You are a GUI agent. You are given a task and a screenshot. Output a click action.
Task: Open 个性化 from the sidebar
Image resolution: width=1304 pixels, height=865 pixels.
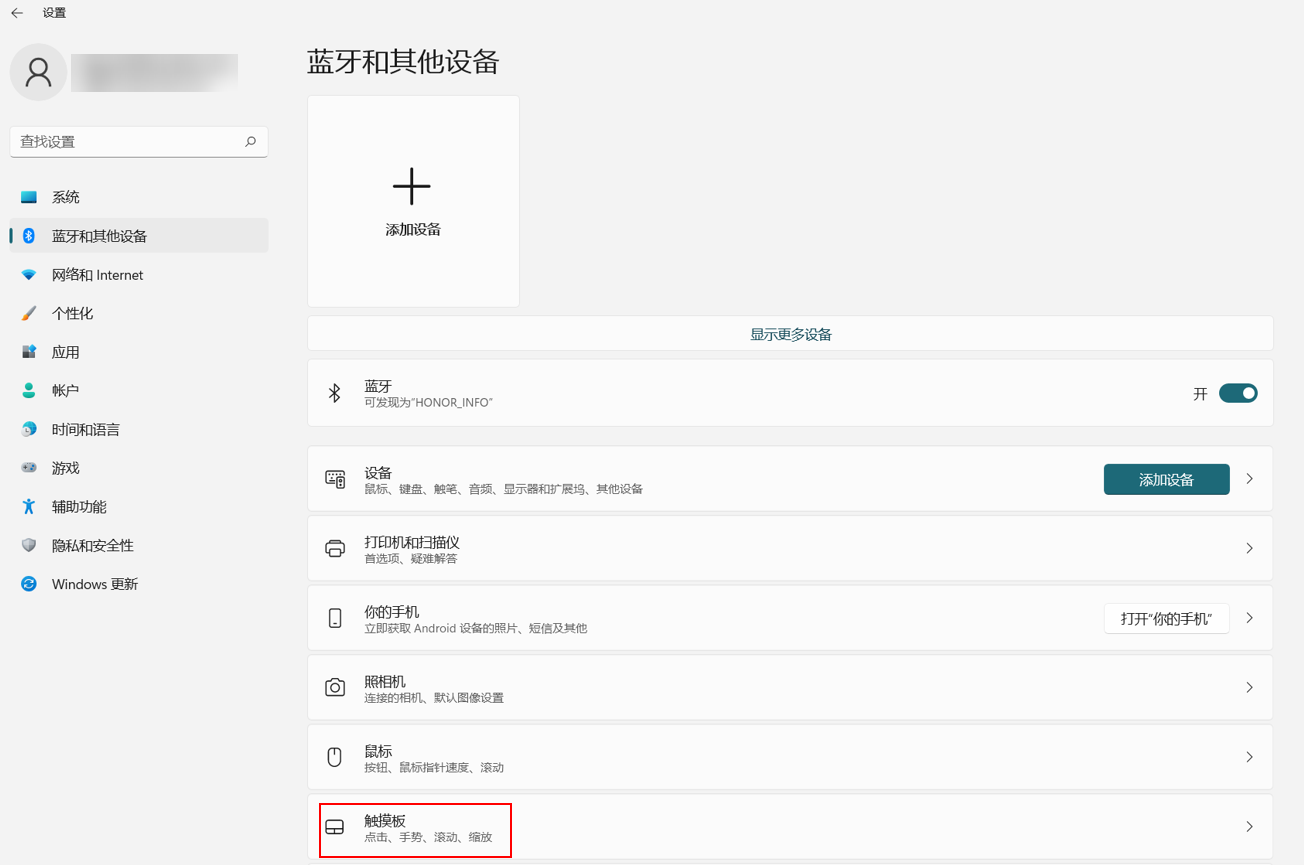72,313
